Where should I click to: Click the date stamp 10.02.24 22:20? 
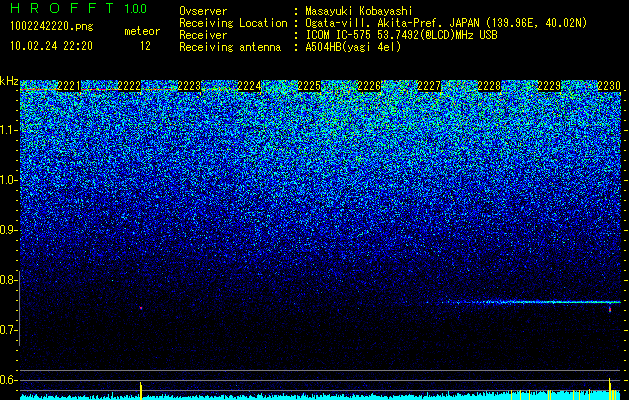51,46
